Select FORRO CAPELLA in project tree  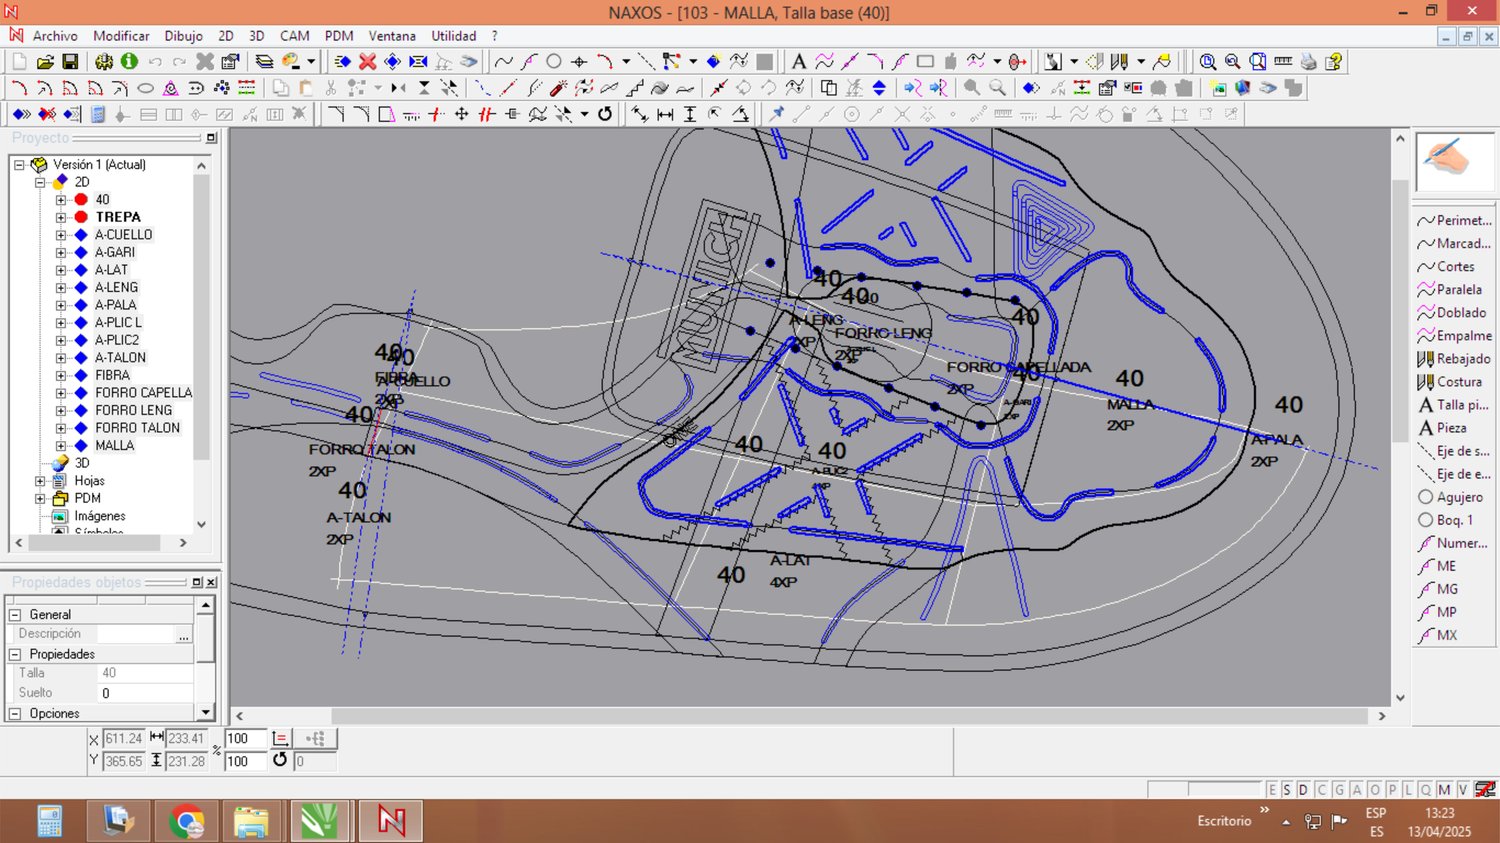[143, 393]
